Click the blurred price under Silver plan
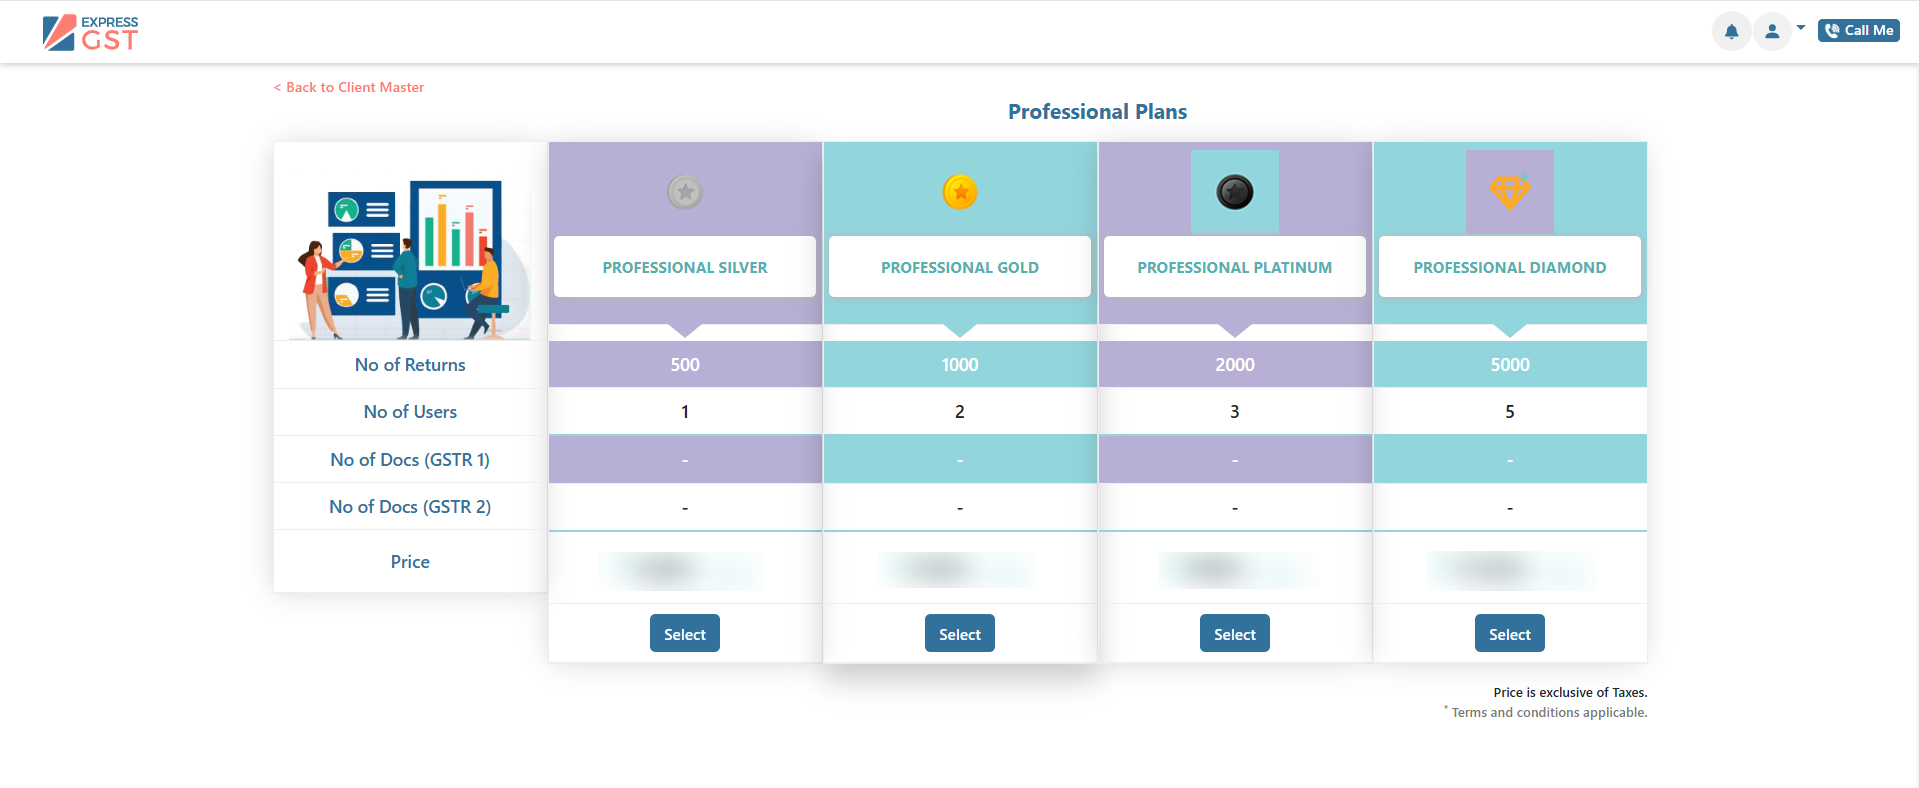The height and width of the screenshot is (788, 1919). (680, 570)
